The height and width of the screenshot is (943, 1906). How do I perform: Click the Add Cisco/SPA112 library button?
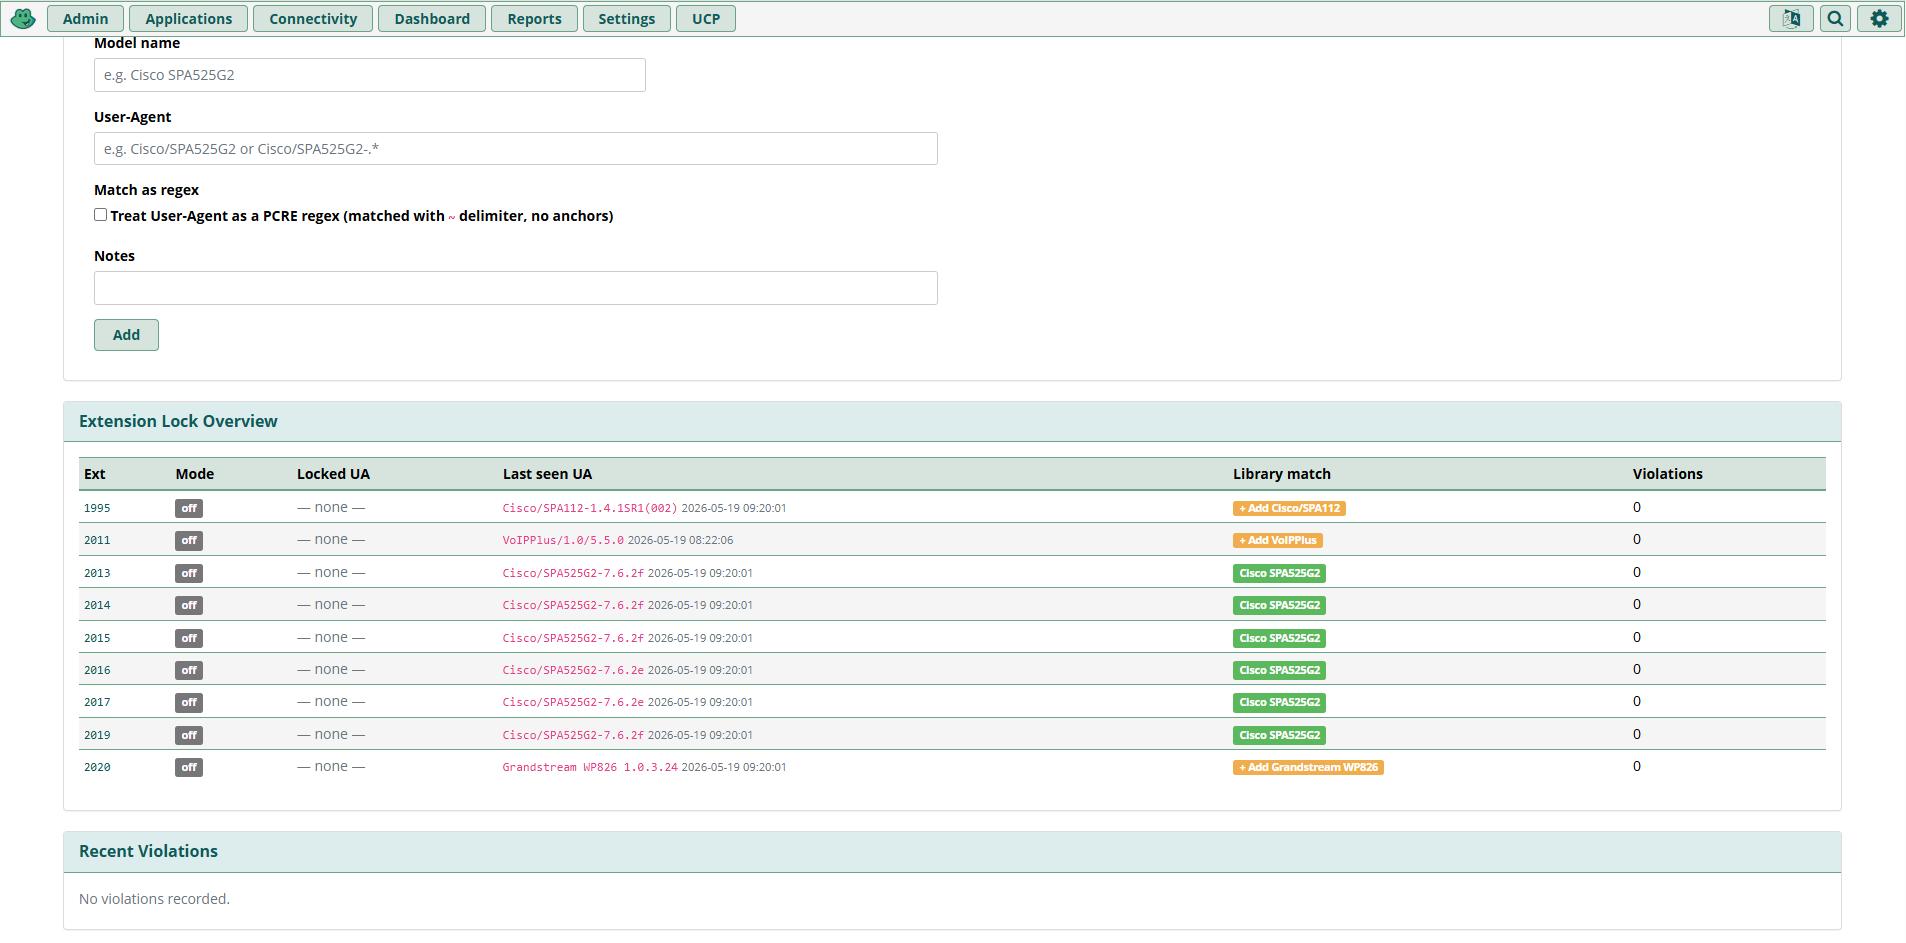click(x=1289, y=508)
